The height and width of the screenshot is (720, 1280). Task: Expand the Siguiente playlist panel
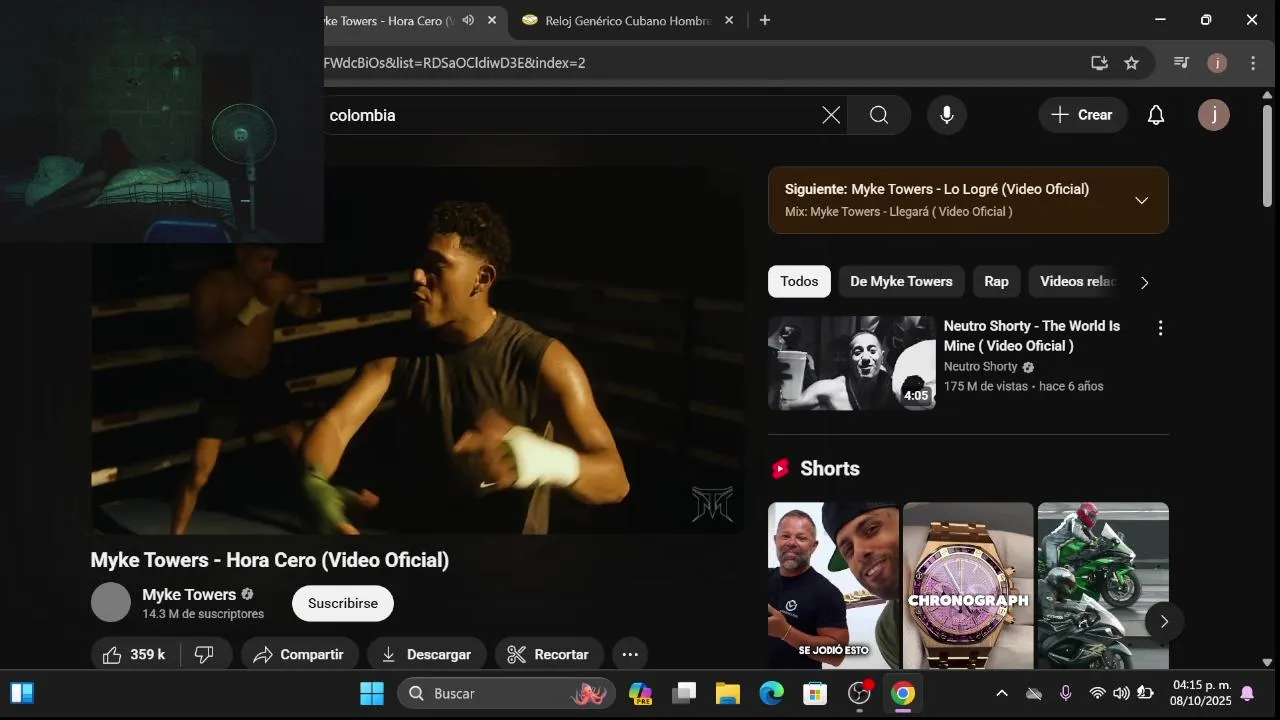point(1141,200)
